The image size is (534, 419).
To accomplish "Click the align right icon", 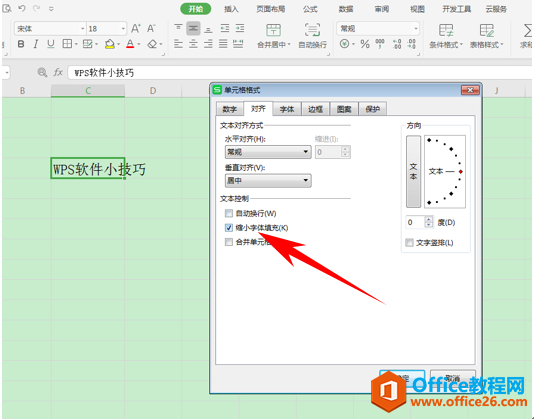I will [208, 44].
